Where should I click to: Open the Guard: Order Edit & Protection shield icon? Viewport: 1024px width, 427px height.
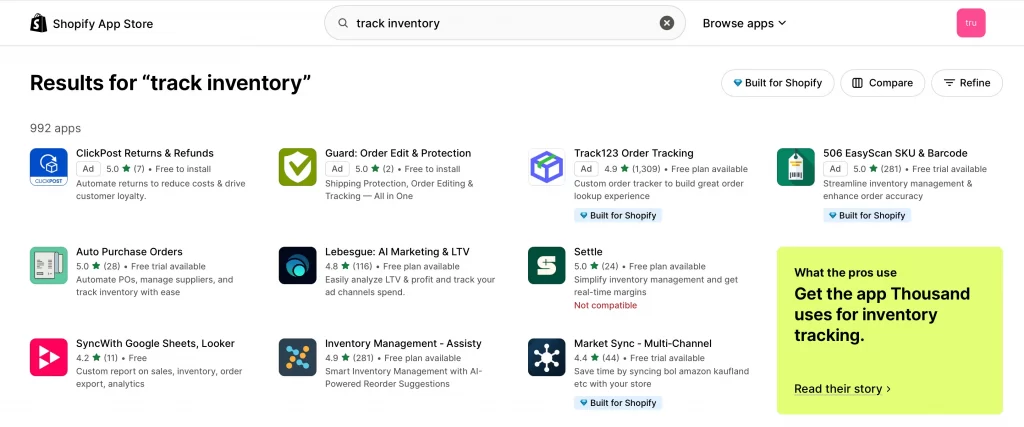click(298, 167)
